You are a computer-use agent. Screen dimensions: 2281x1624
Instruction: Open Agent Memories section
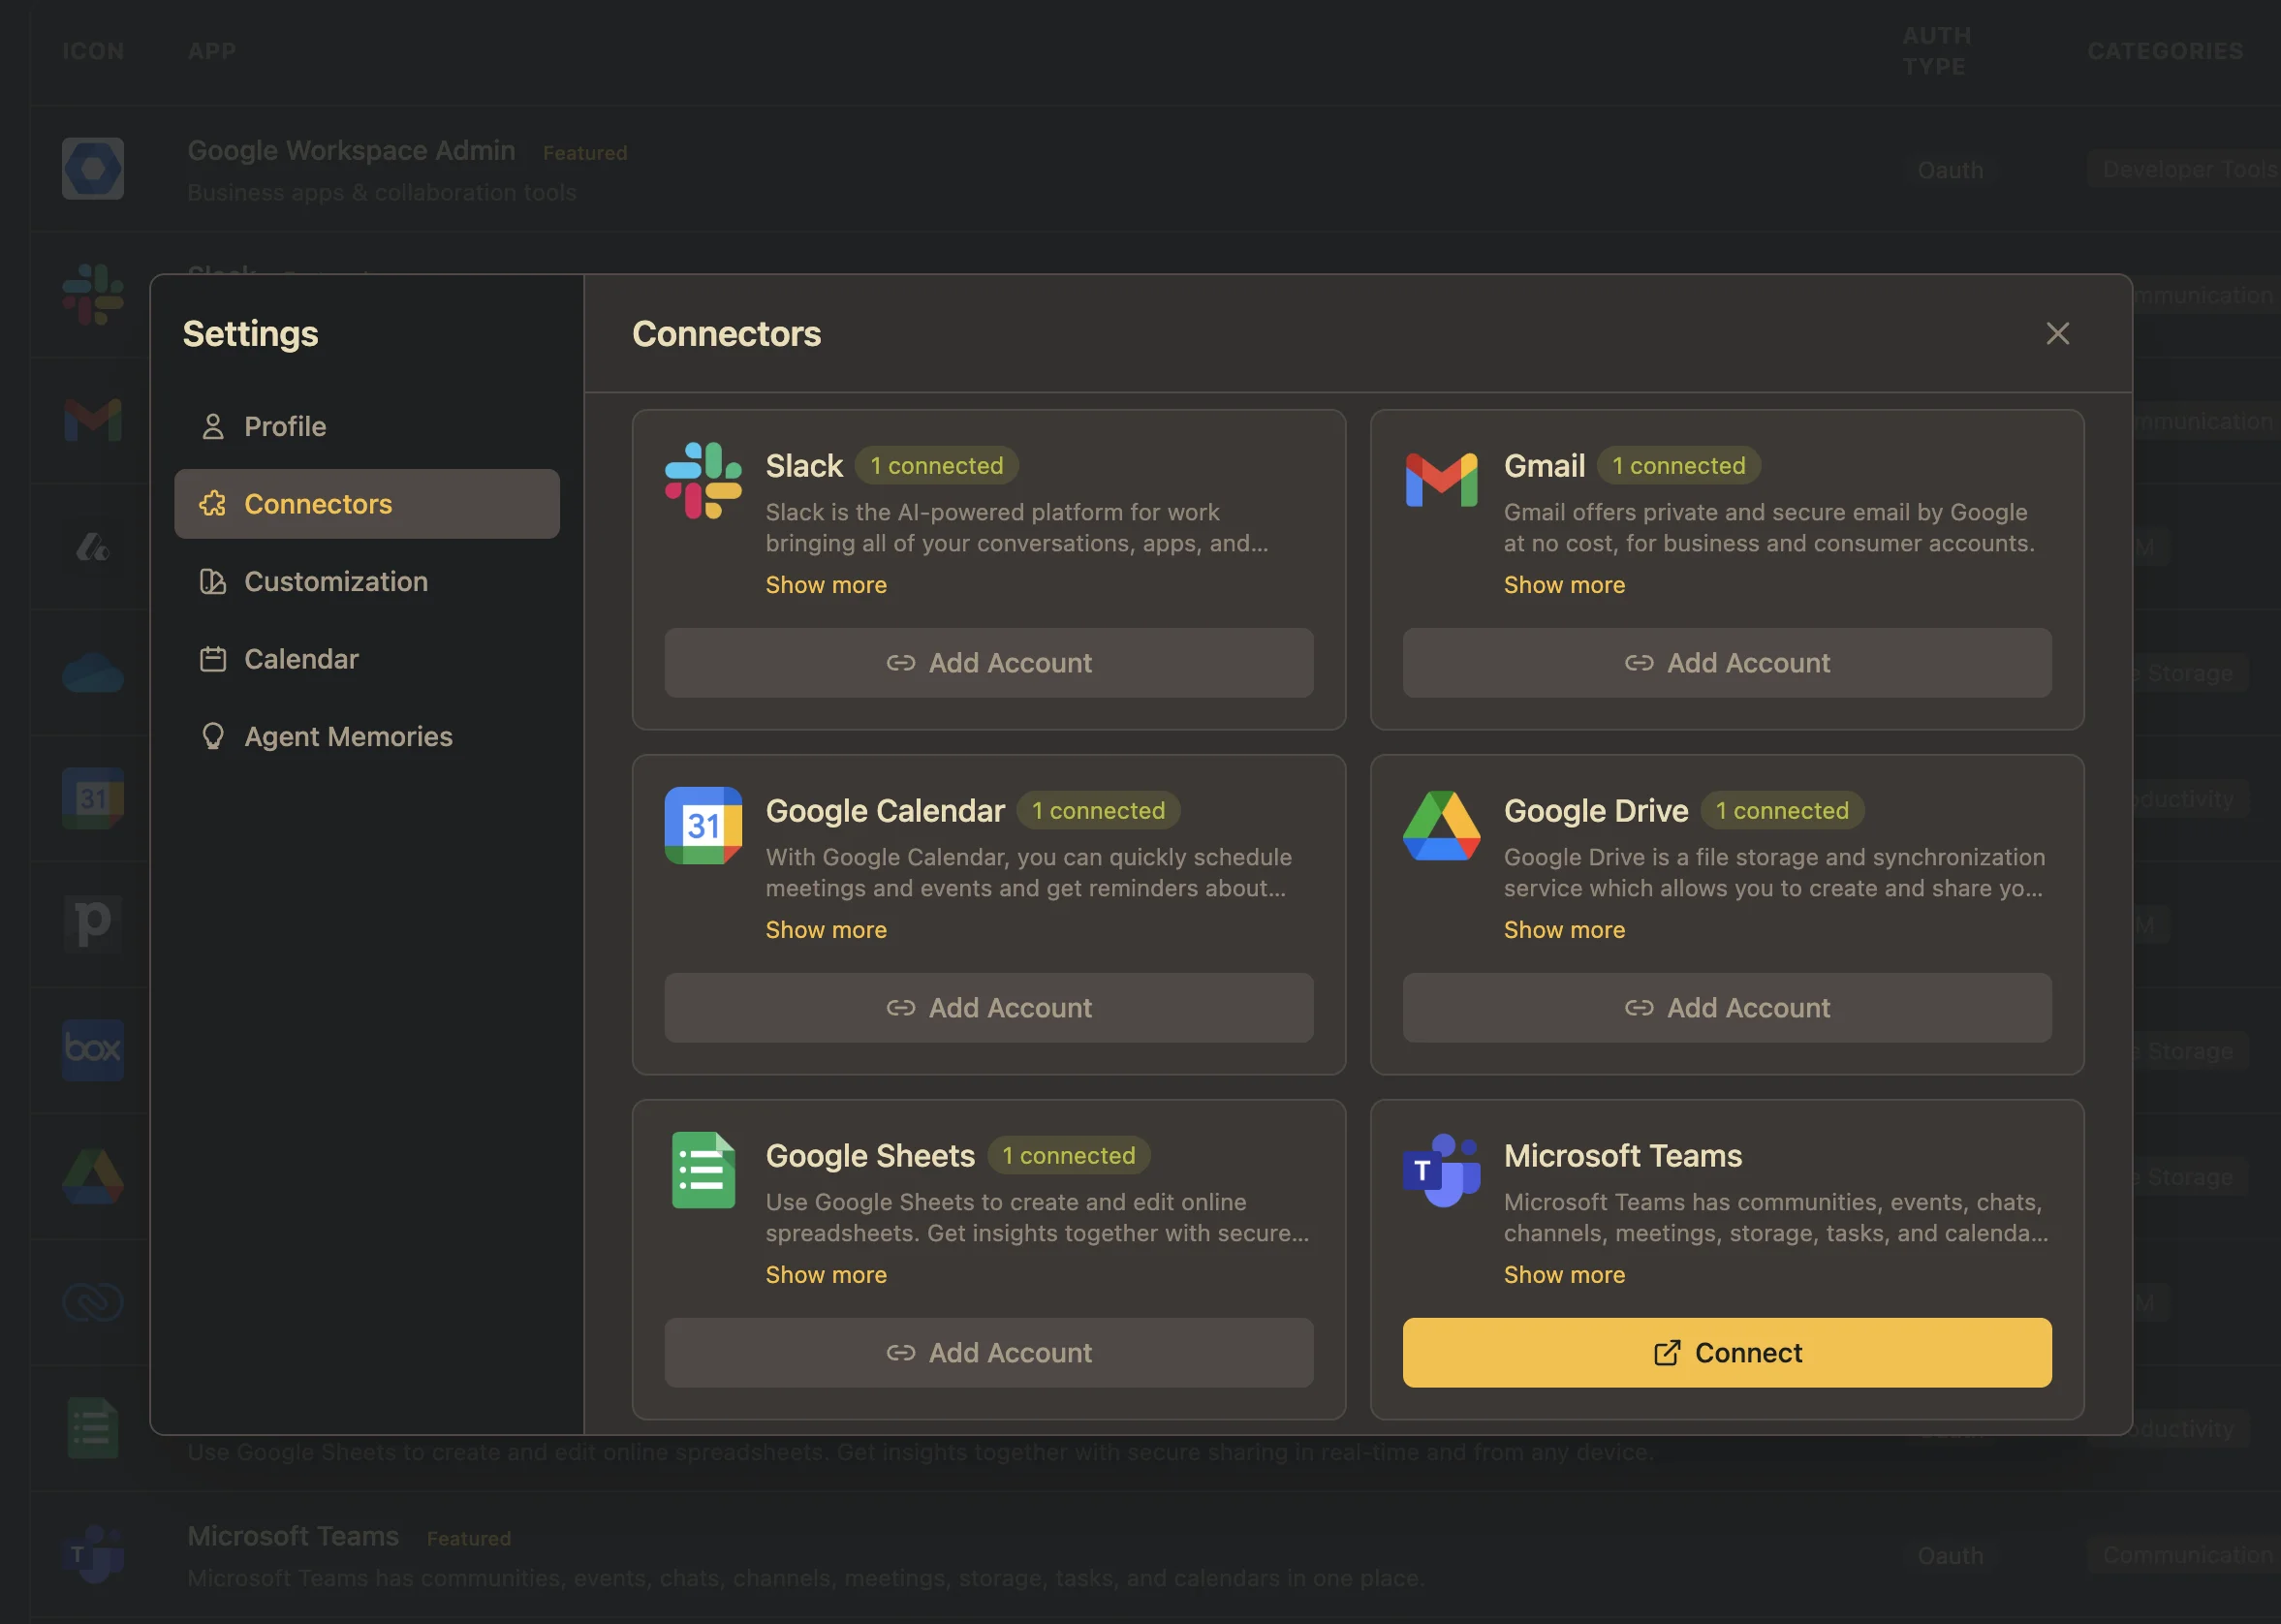tap(366, 736)
